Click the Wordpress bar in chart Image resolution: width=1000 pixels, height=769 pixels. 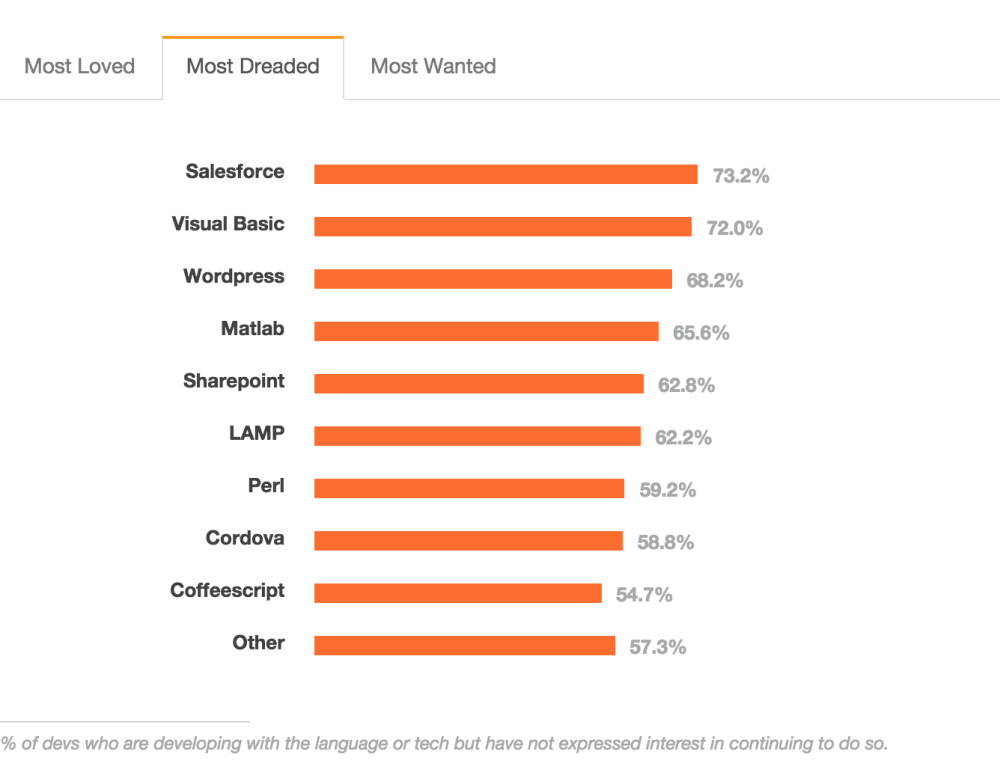493,279
